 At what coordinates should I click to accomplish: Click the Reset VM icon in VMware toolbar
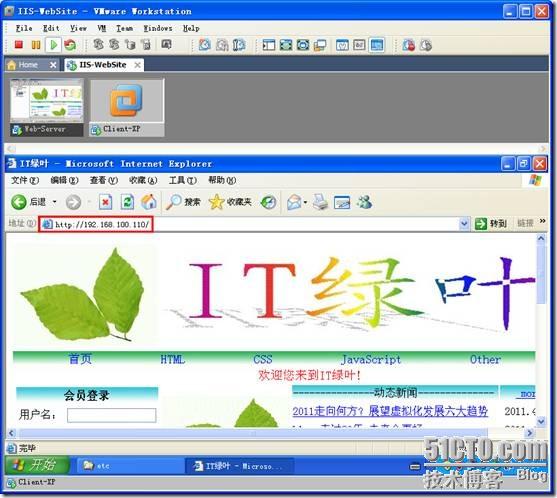pyautogui.click(x=70, y=45)
